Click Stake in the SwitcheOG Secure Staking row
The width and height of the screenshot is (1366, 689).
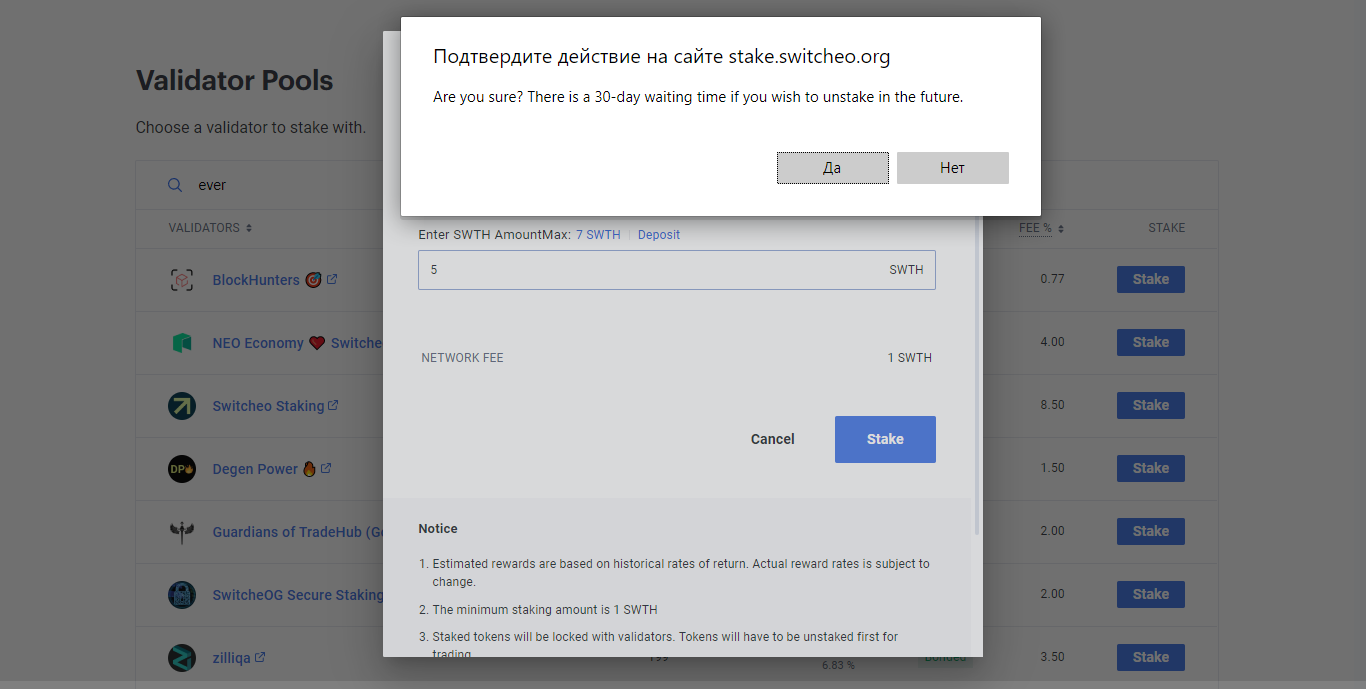tap(1150, 595)
